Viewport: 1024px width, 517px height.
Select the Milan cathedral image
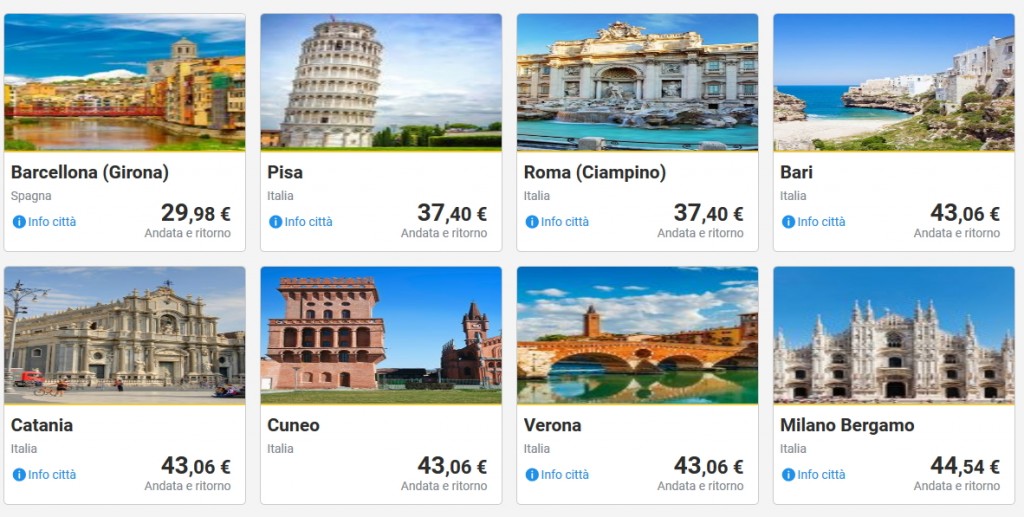point(894,334)
